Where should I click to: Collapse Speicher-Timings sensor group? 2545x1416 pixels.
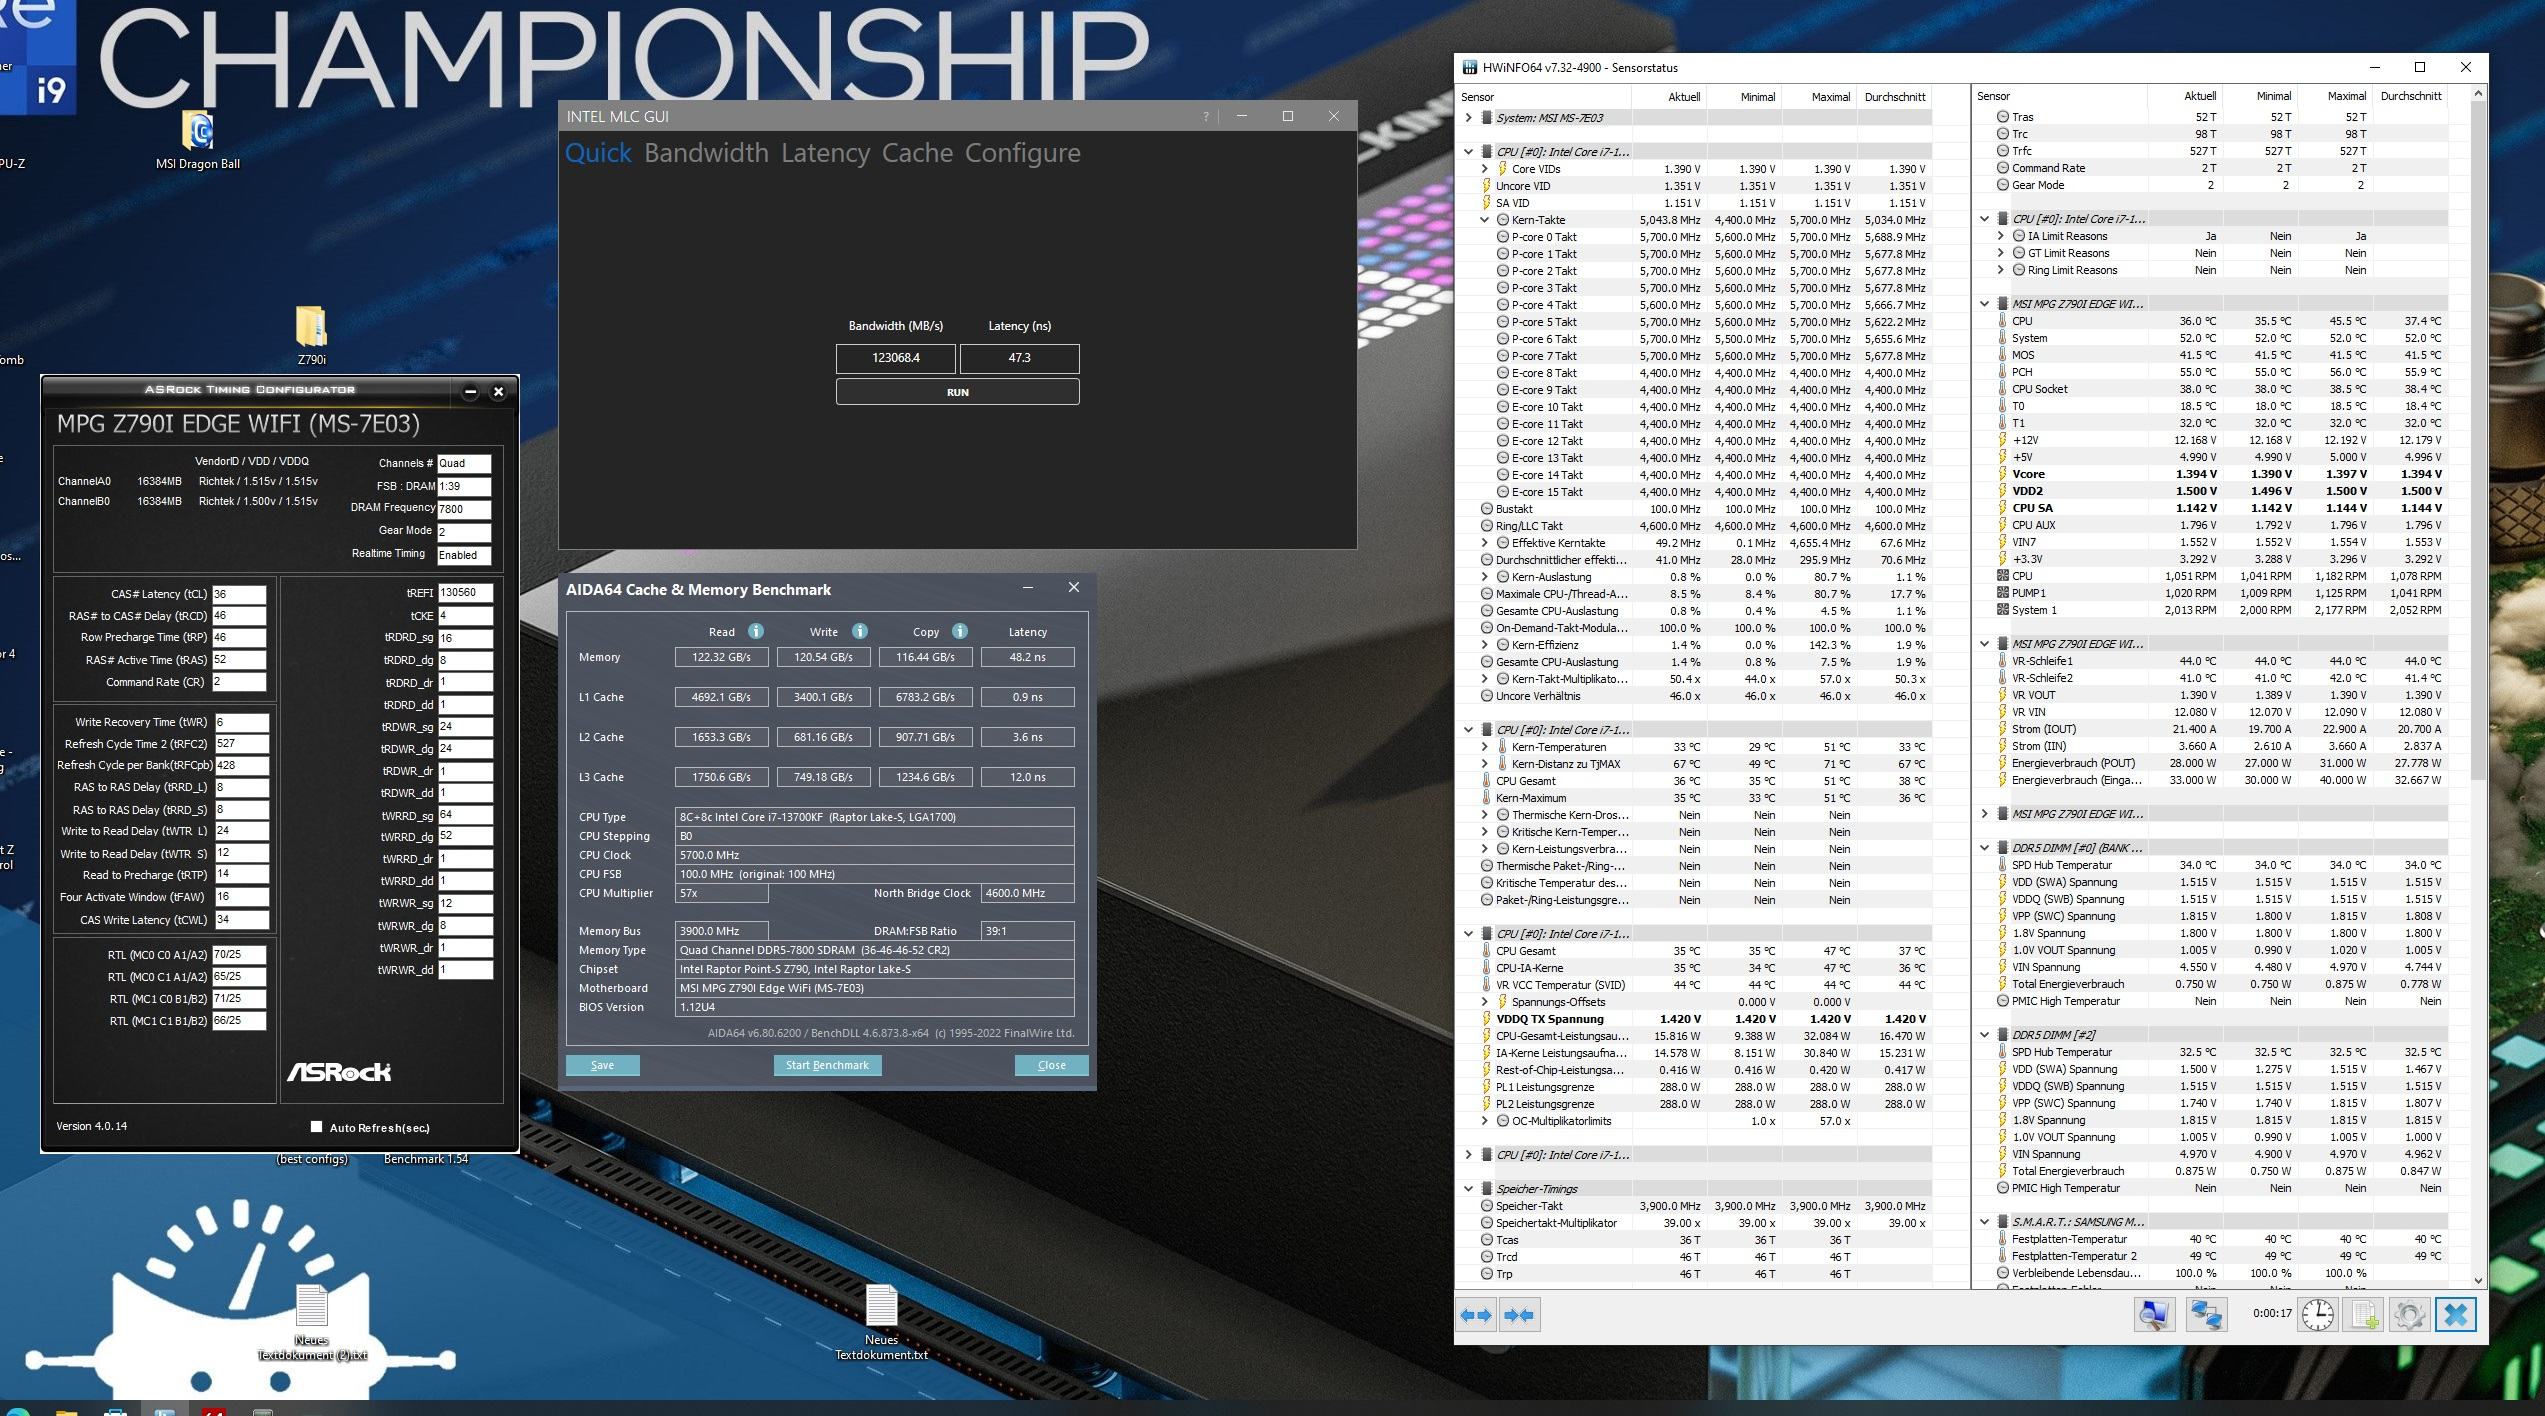click(x=1468, y=1189)
